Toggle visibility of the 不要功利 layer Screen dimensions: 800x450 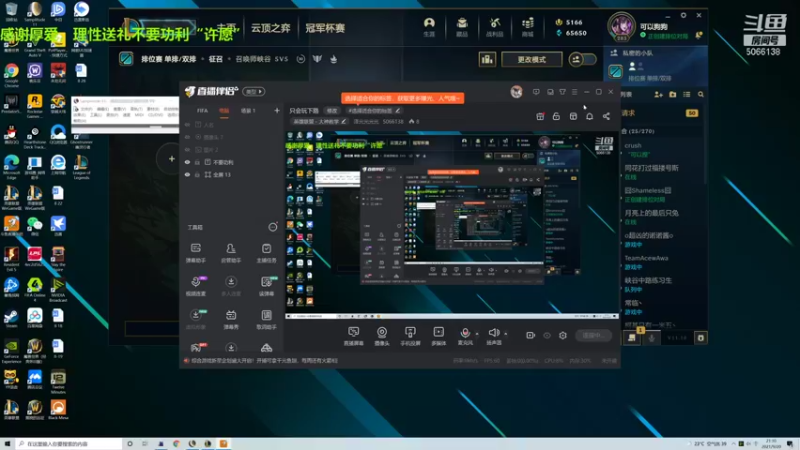pyautogui.click(x=187, y=162)
